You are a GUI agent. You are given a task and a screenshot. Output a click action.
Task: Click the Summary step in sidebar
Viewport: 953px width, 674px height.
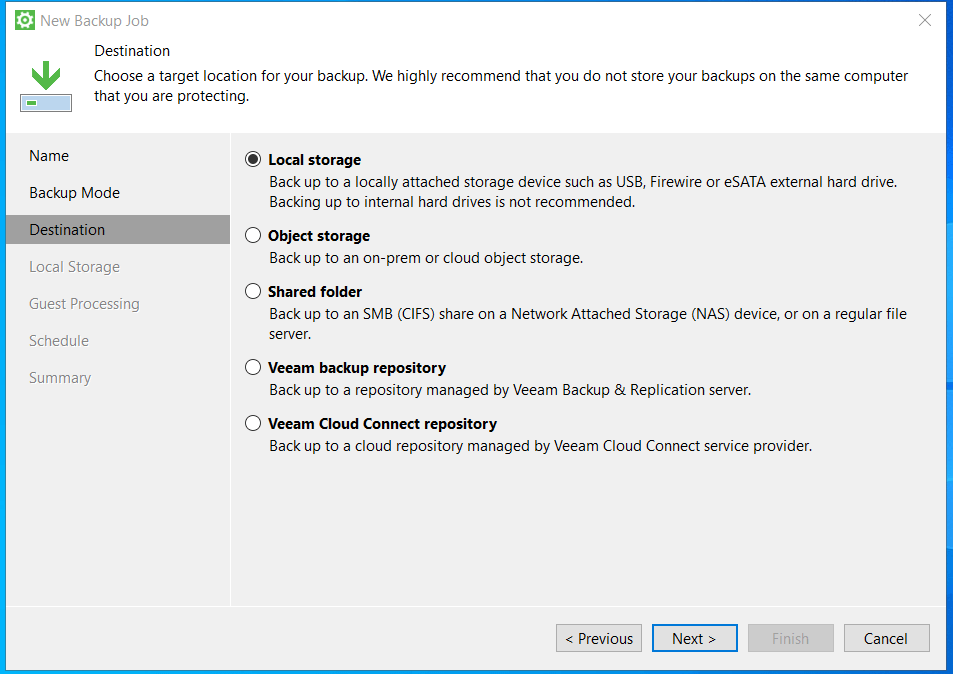click(60, 378)
